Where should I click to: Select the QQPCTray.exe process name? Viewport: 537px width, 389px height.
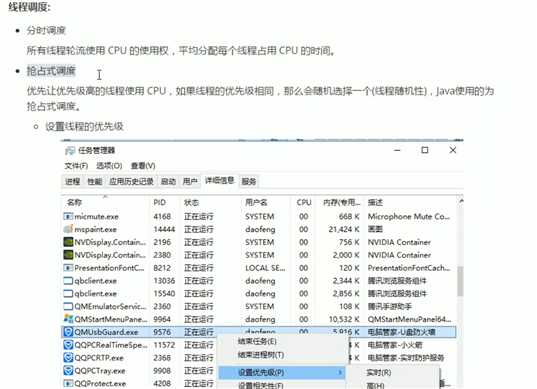(100, 371)
